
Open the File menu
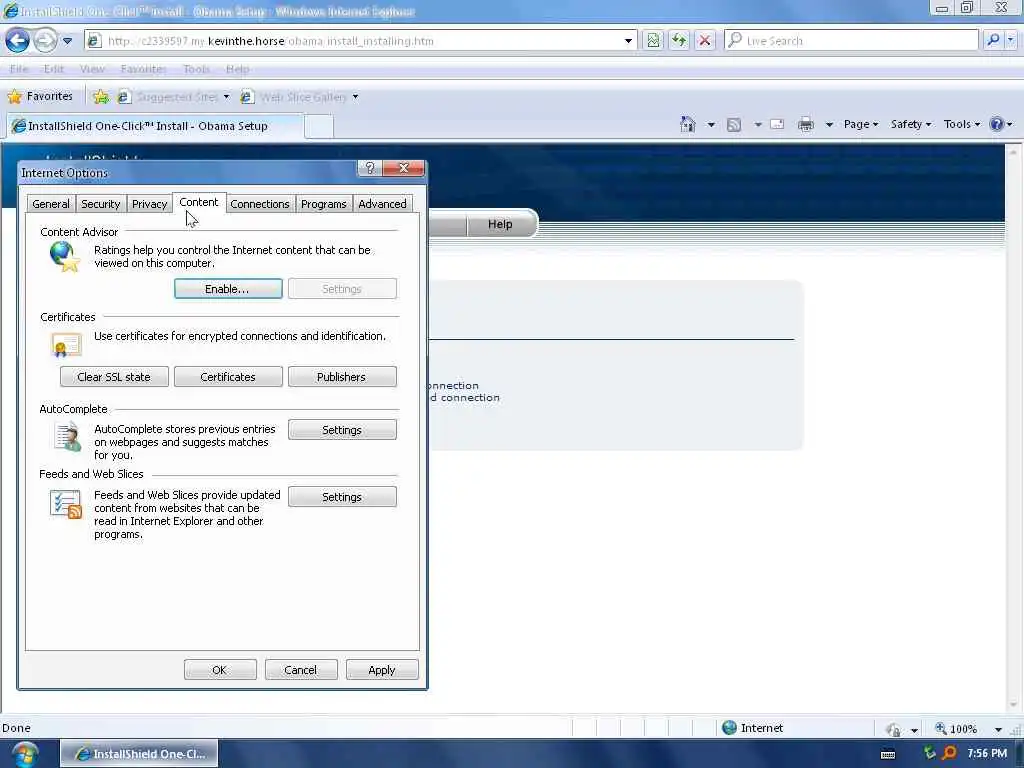(19, 69)
